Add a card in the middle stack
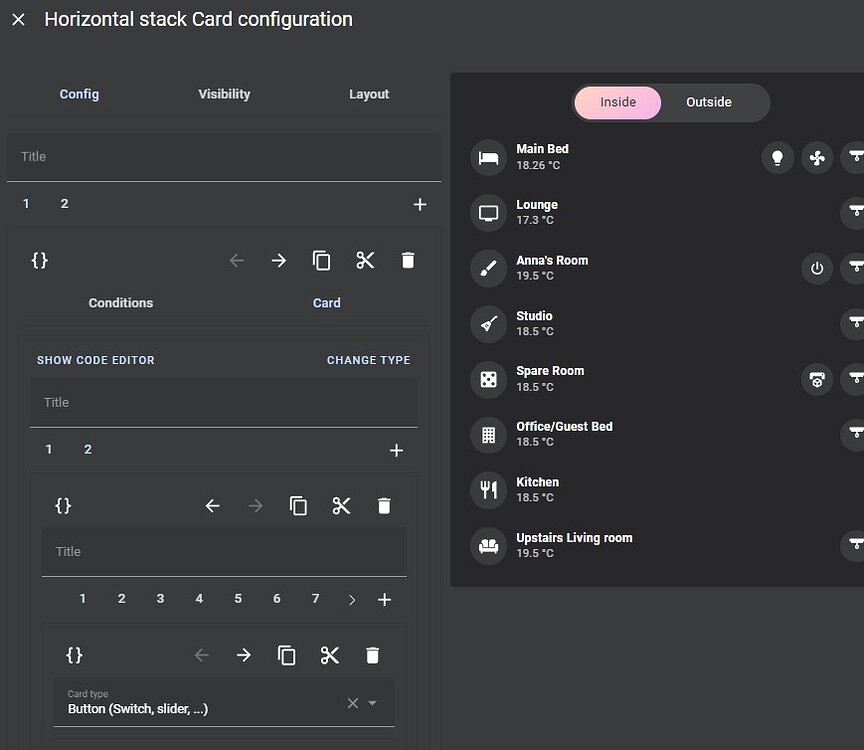 396,451
